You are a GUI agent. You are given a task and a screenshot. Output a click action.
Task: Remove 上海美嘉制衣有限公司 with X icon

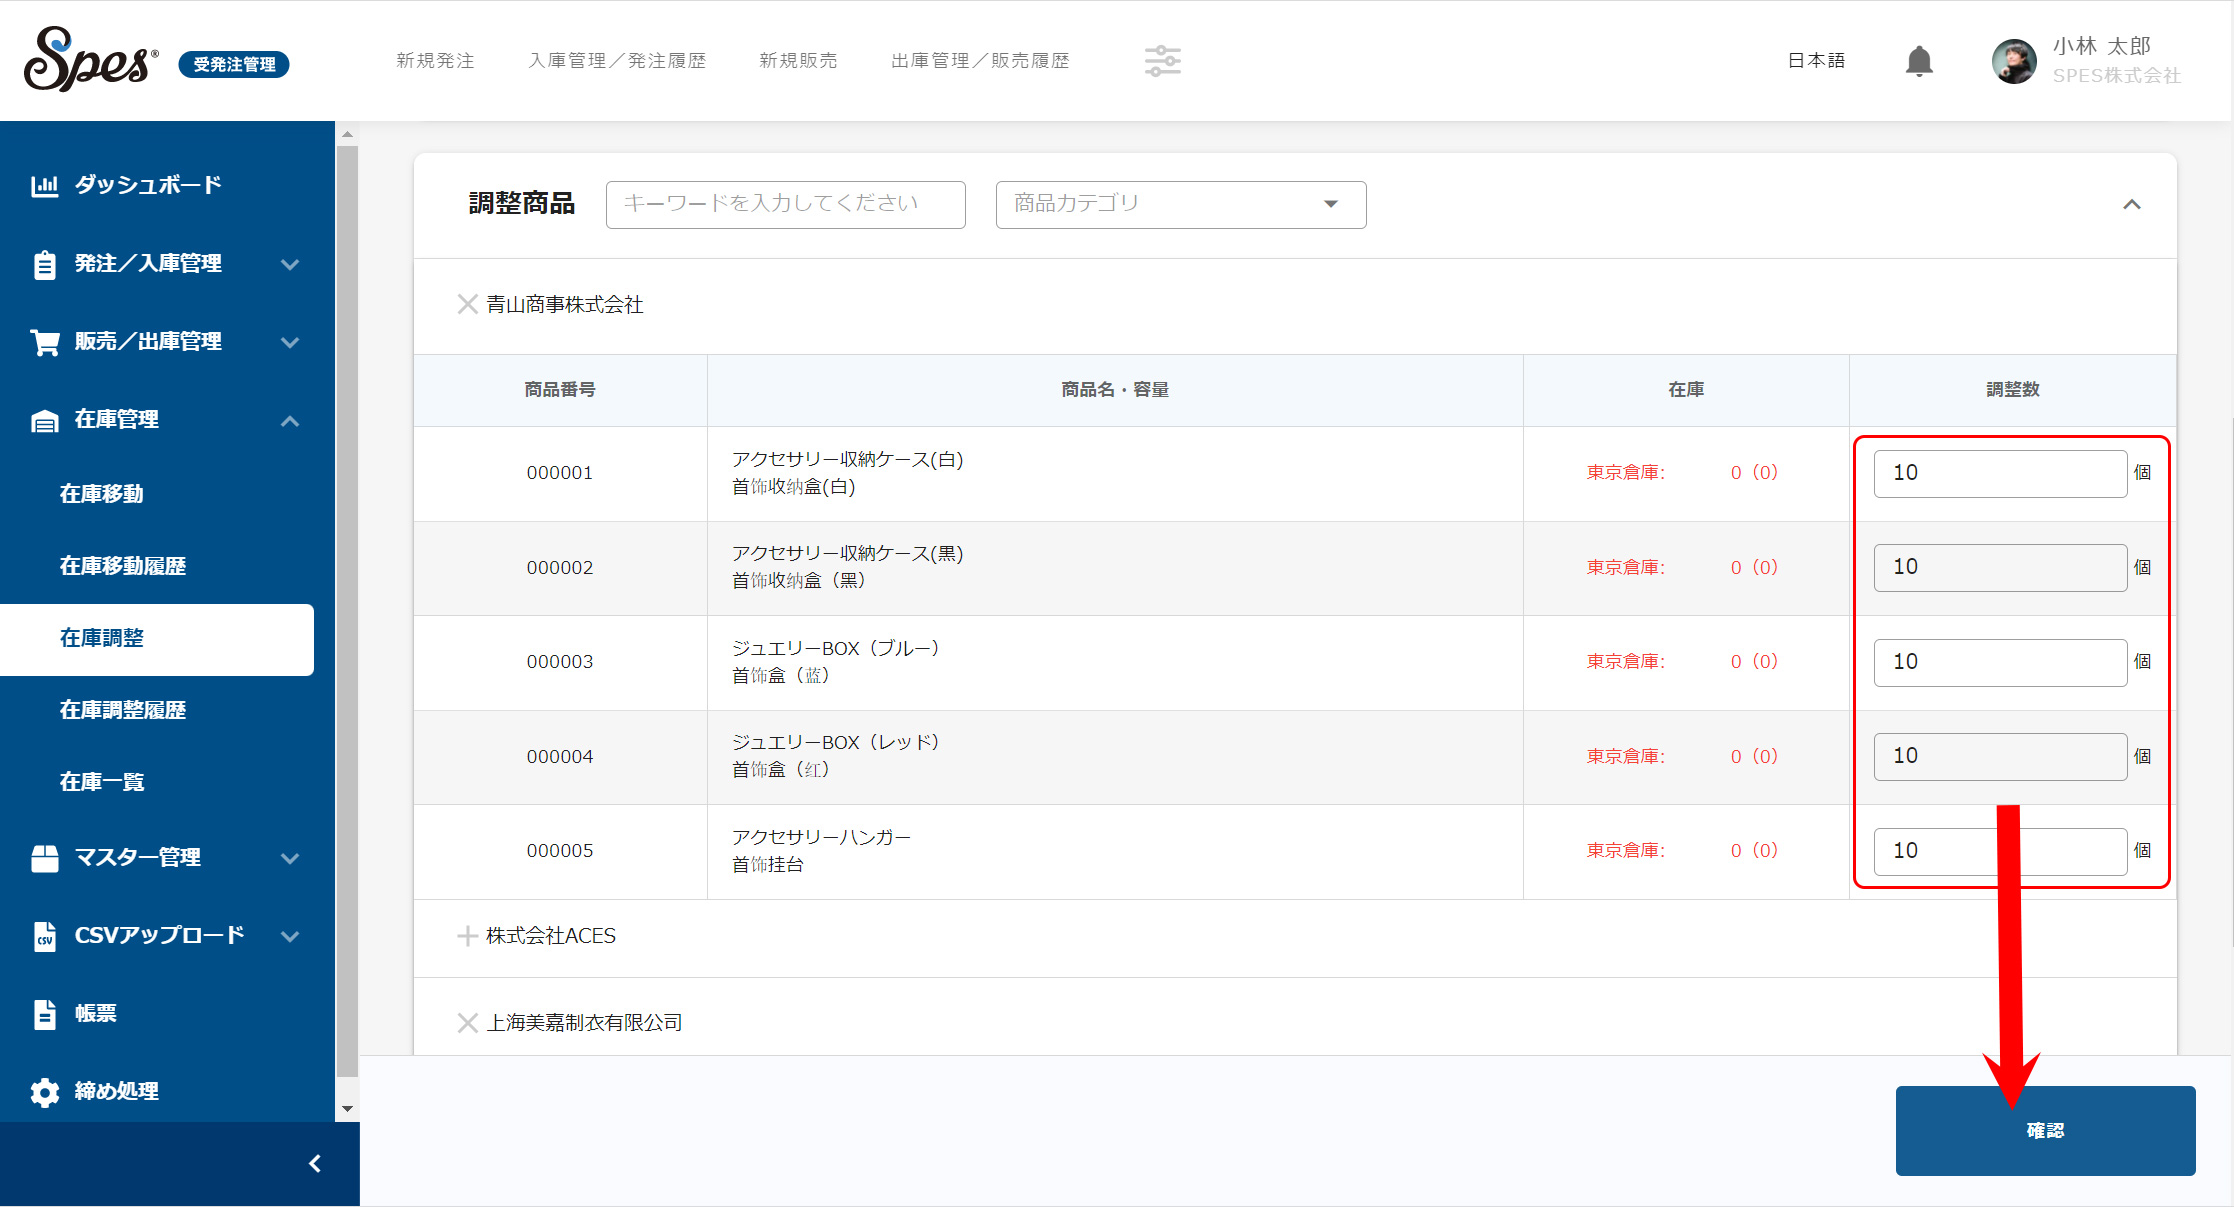tap(467, 1022)
